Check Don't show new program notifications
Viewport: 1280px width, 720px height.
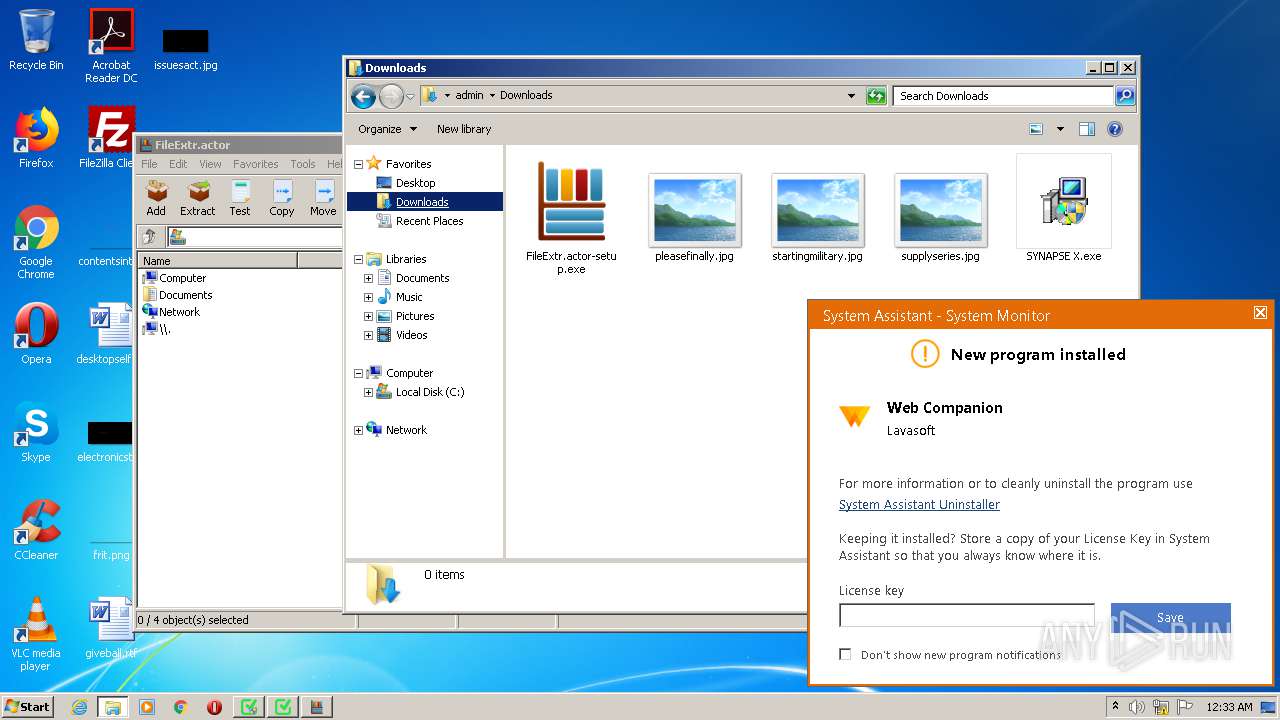(x=845, y=654)
